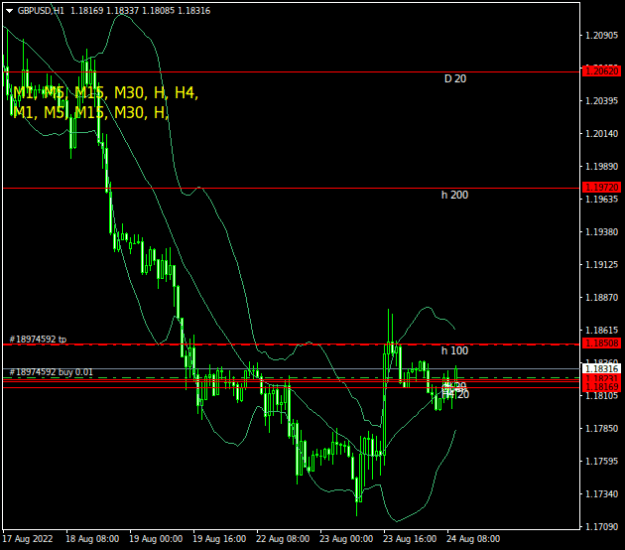The height and width of the screenshot is (550, 625).
Task: Click the 18 Aug 08:00 time label
Action: (x=92, y=539)
